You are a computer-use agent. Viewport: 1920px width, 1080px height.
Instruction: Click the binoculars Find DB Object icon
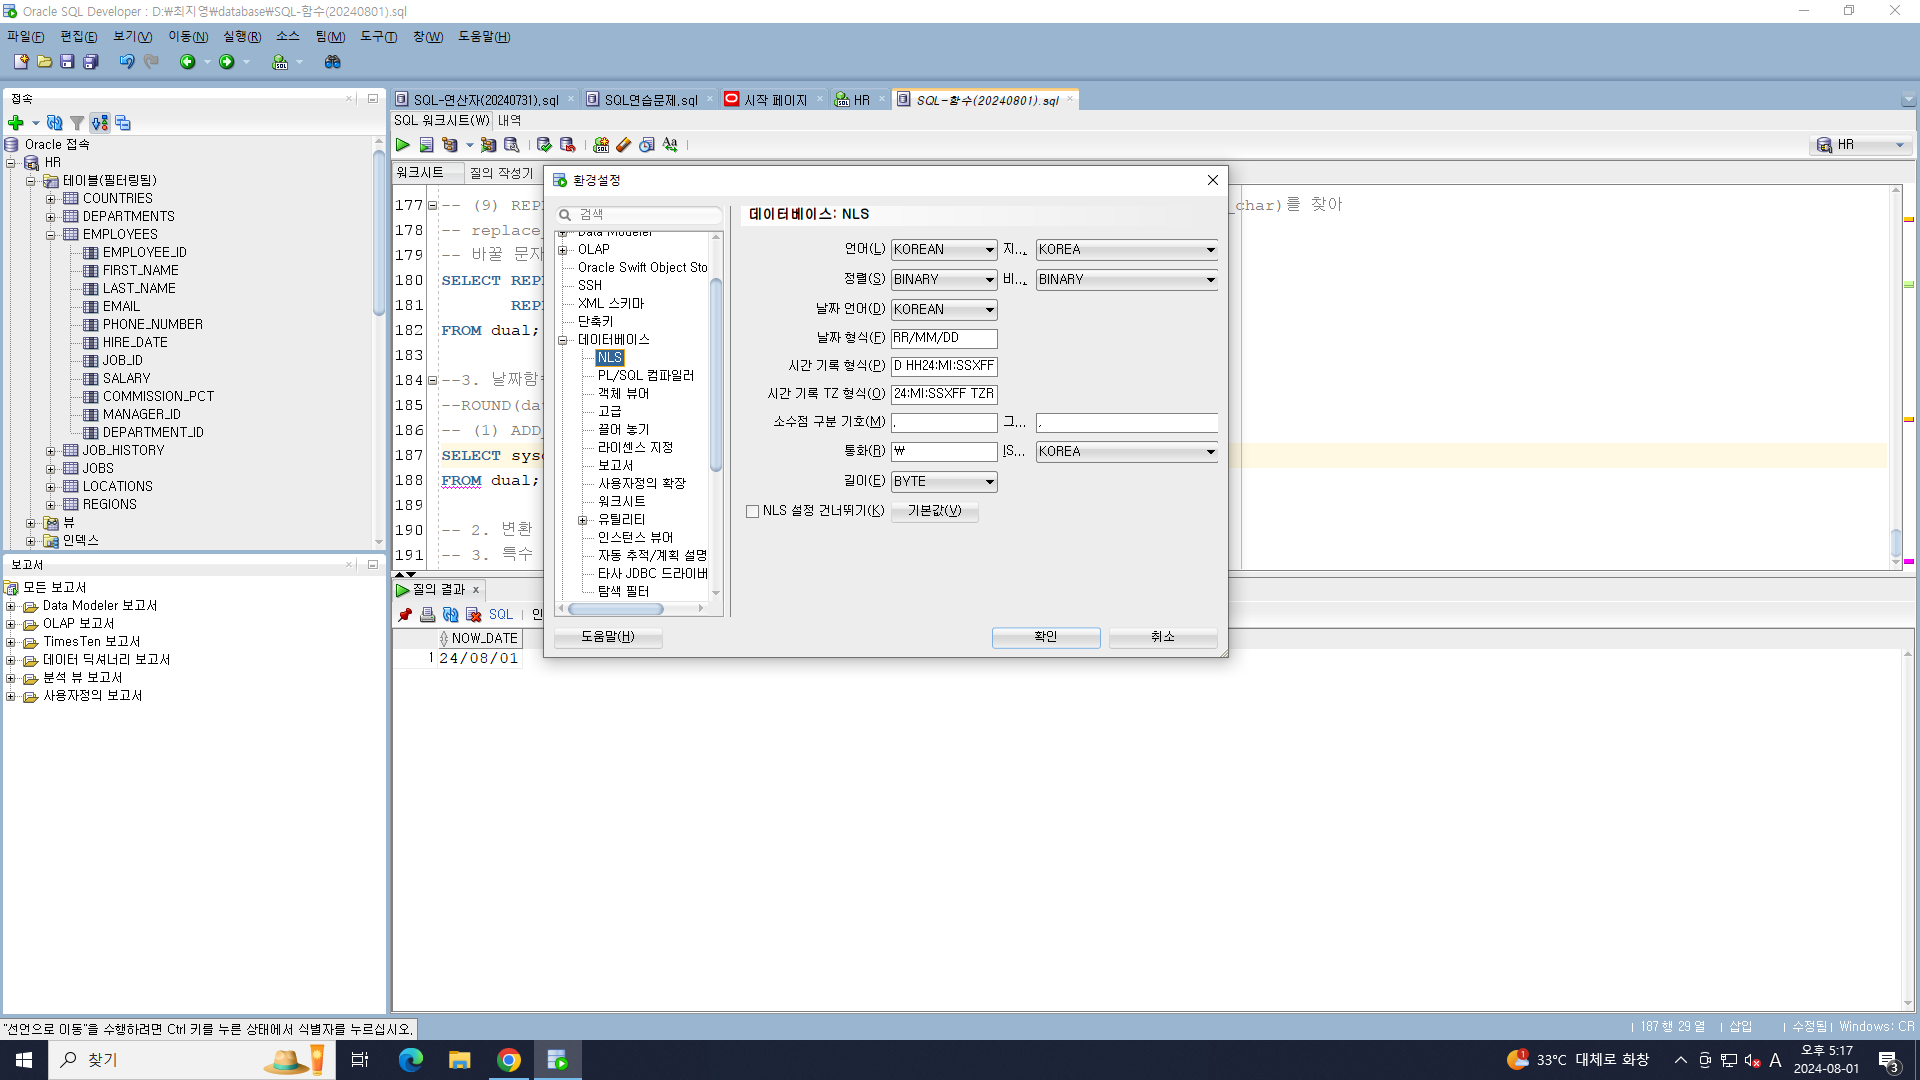tap(333, 62)
